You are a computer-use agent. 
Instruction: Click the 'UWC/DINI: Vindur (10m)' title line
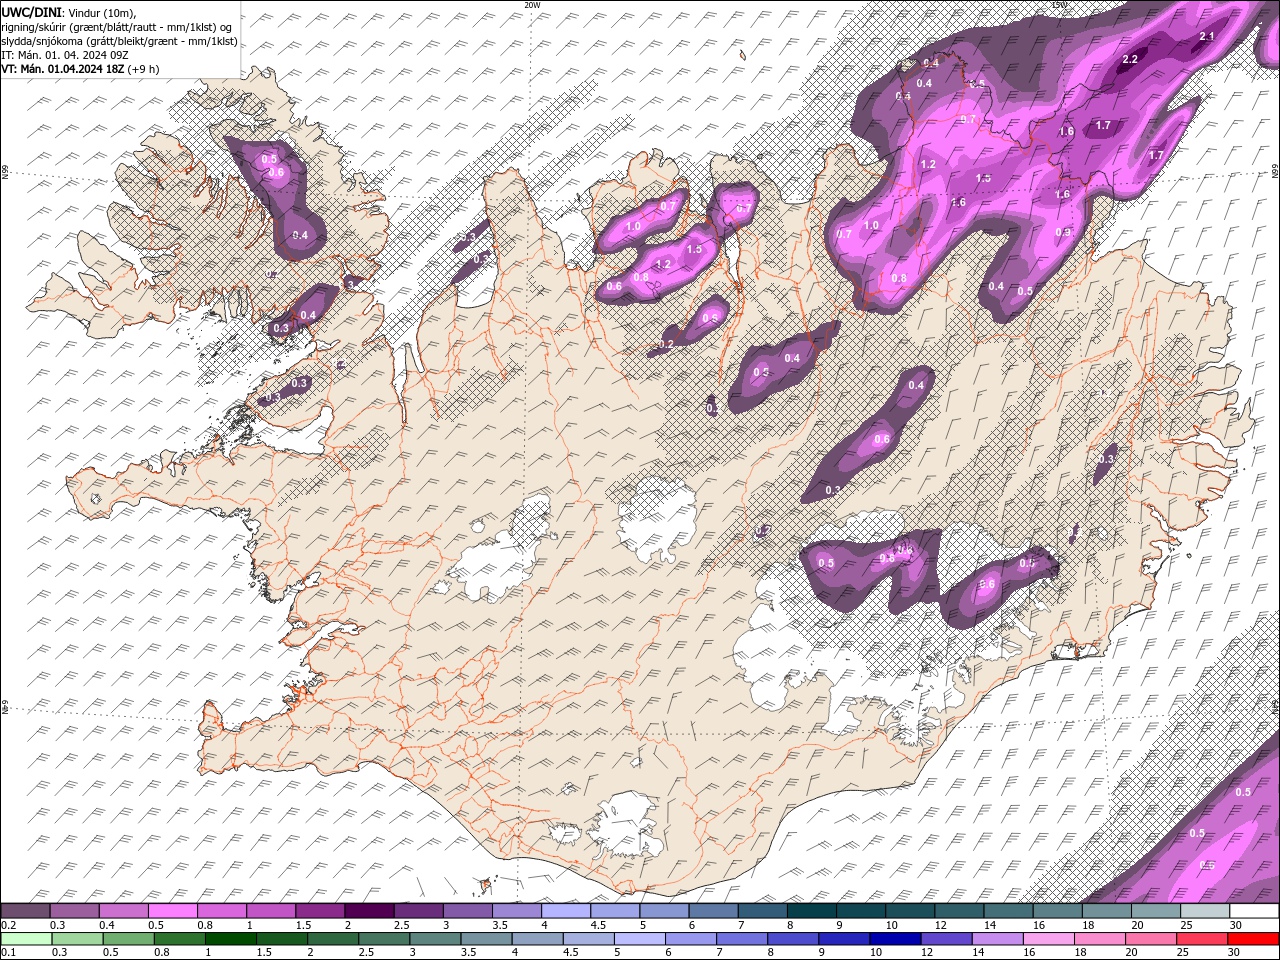pyautogui.click(x=67, y=12)
